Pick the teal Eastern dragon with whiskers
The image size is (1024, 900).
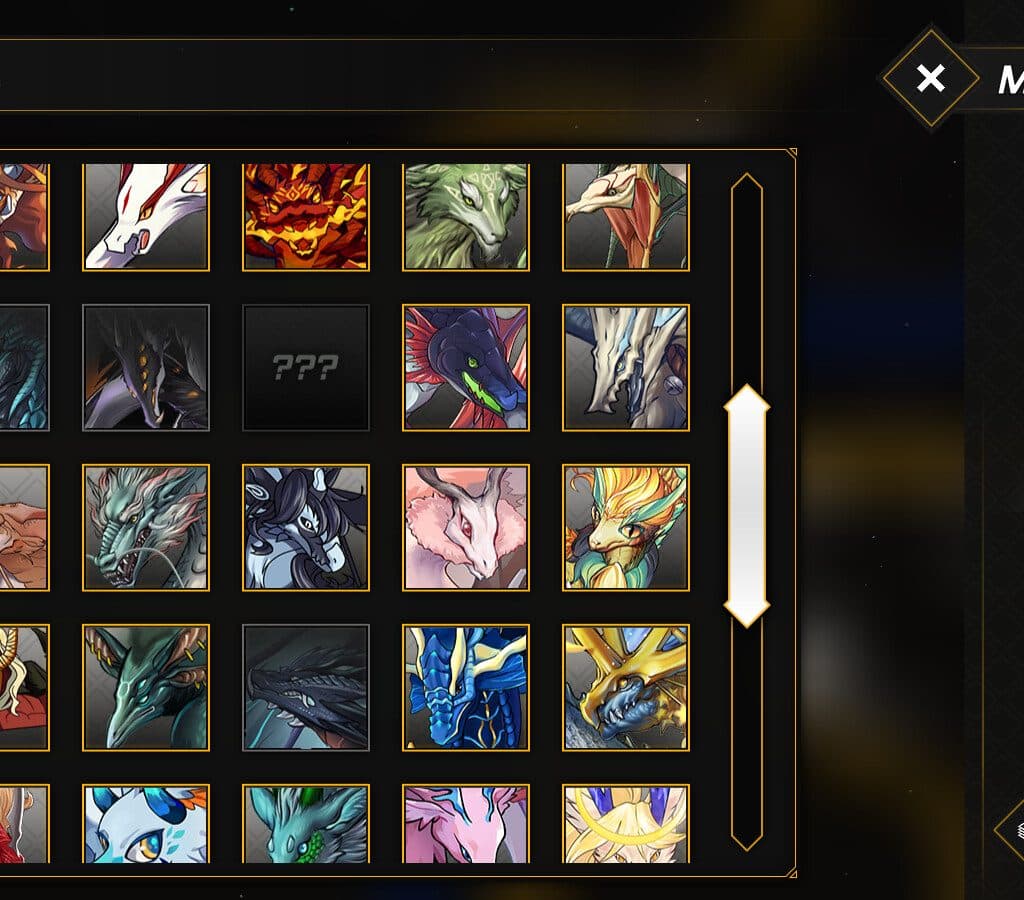[146, 528]
